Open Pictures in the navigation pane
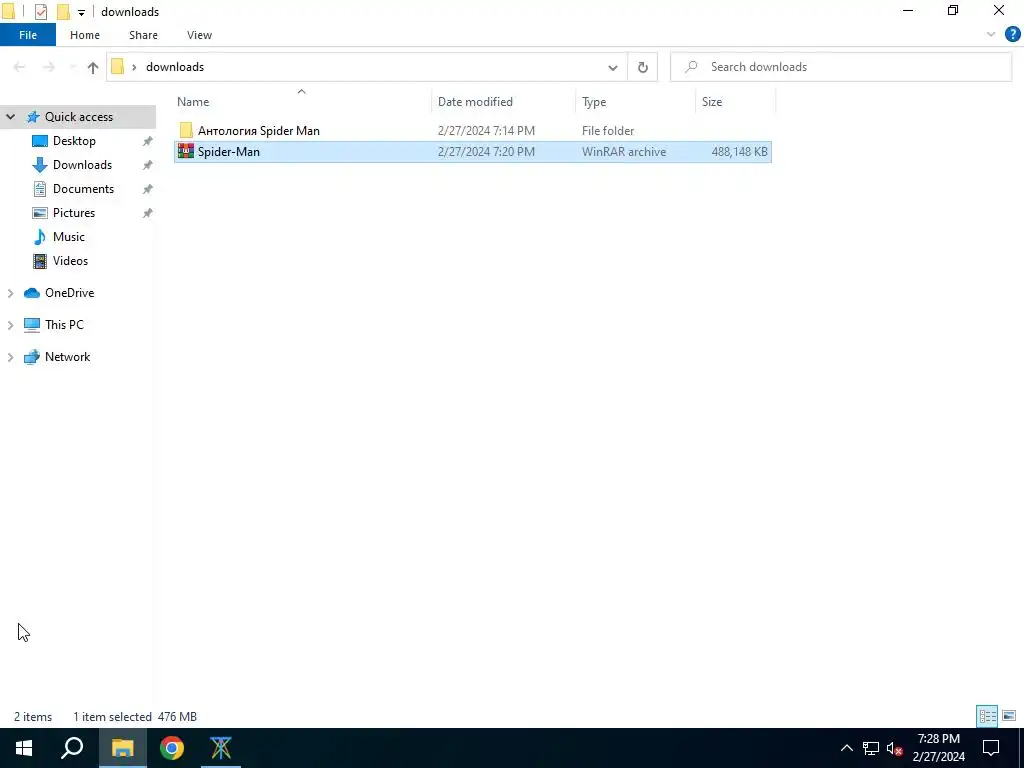This screenshot has height=768, width=1024. (x=74, y=213)
